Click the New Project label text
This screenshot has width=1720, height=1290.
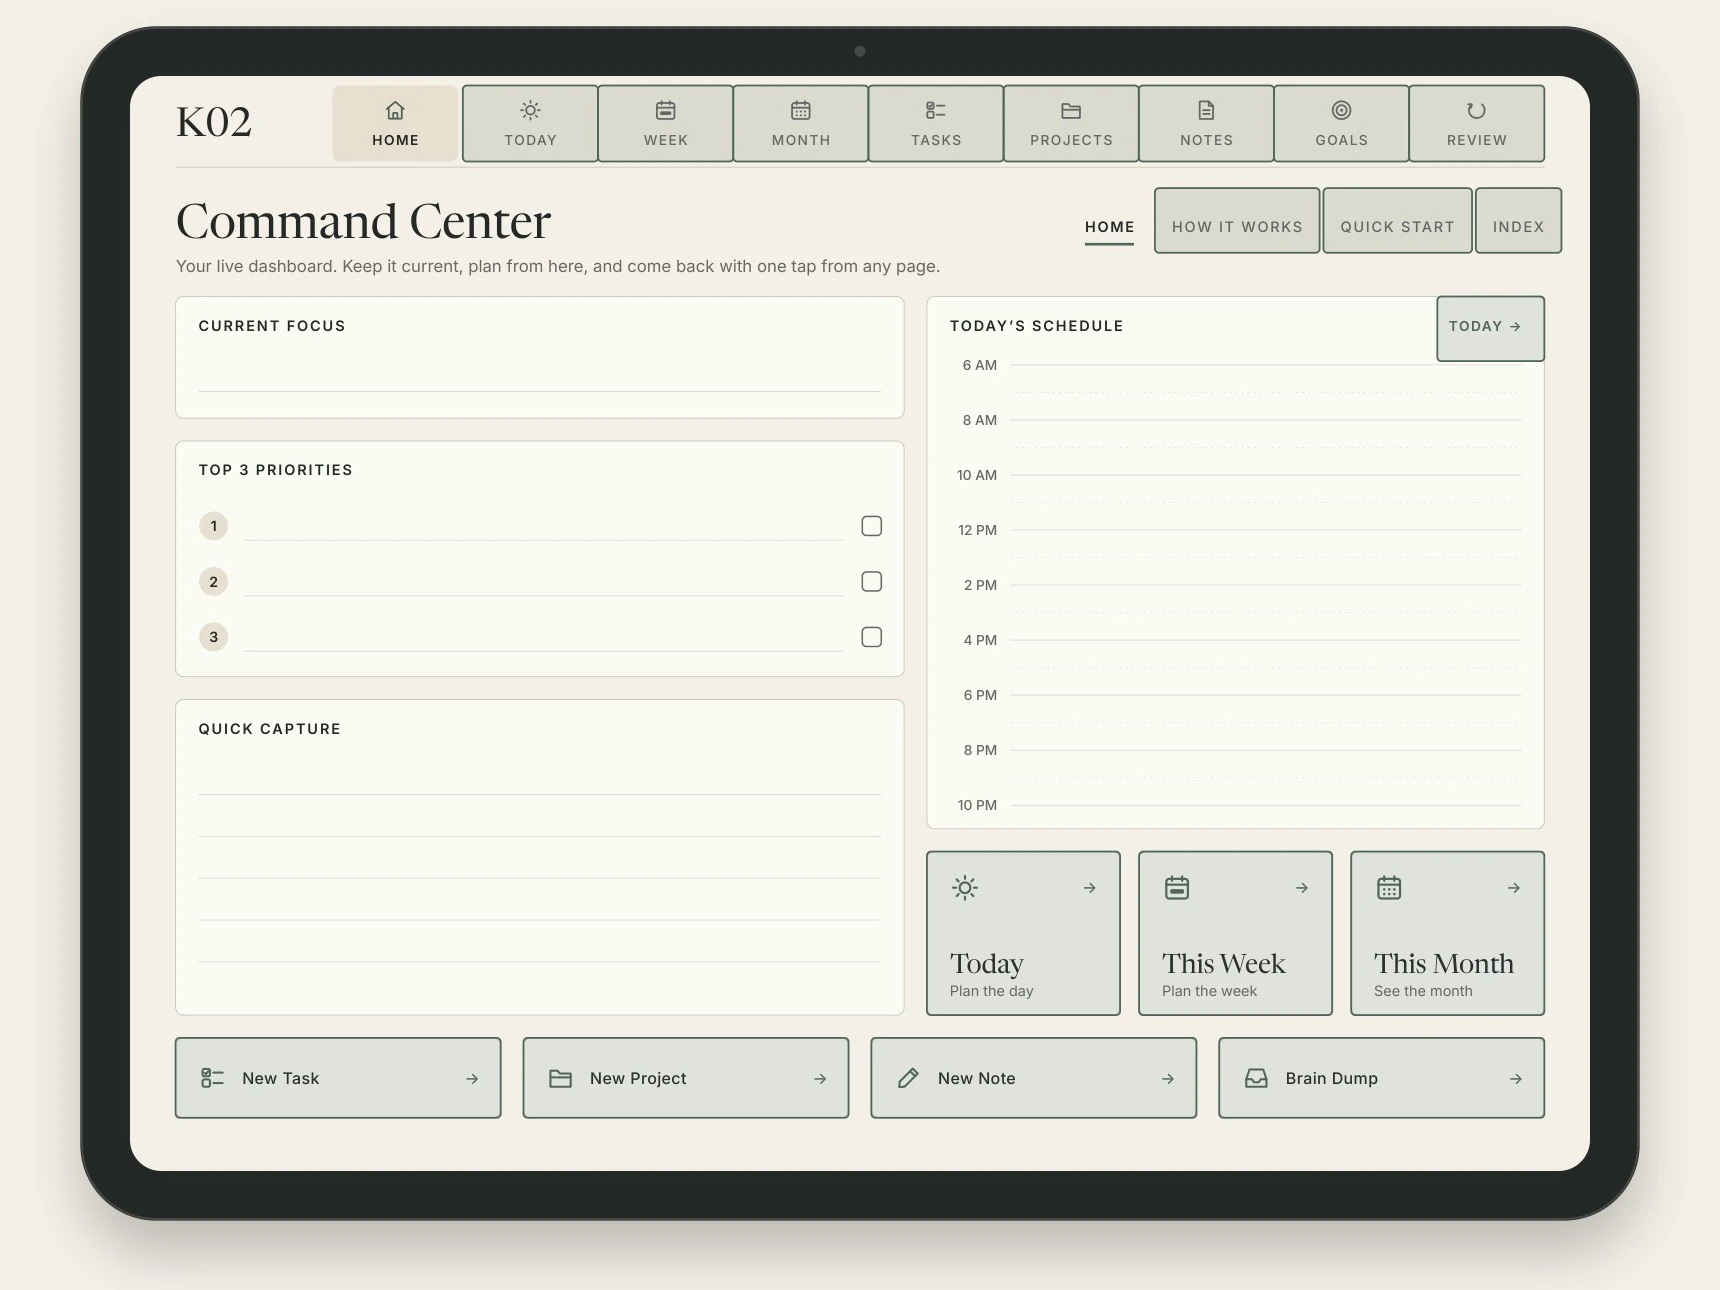coord(638,1078)
